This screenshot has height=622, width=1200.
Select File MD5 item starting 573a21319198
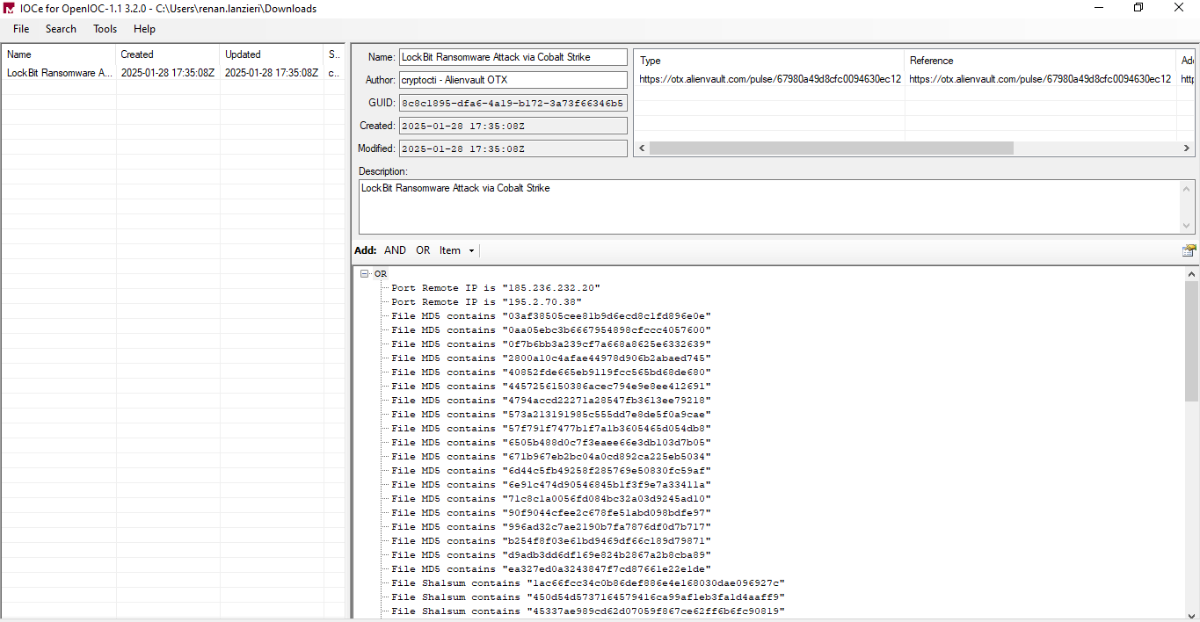point(551,413)
